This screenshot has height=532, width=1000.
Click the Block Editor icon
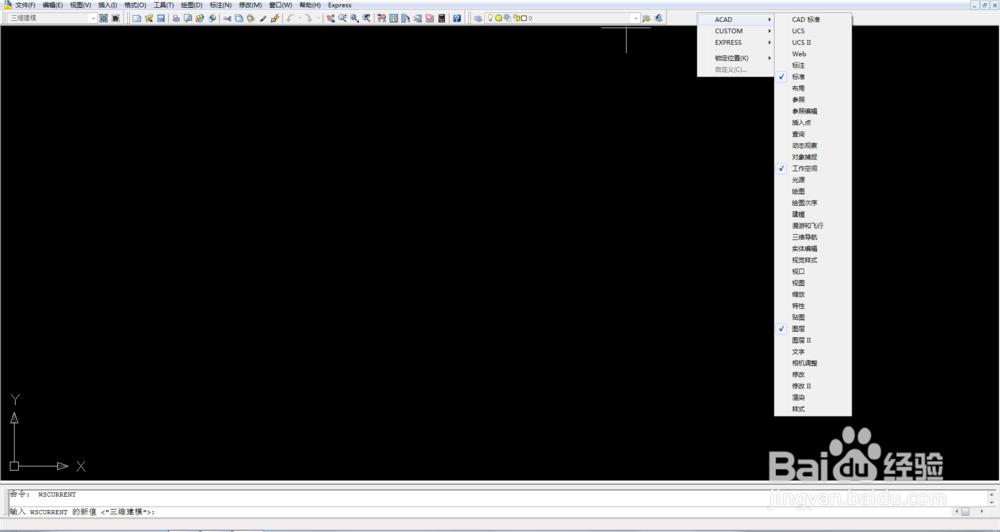click(x=275, y=18)
